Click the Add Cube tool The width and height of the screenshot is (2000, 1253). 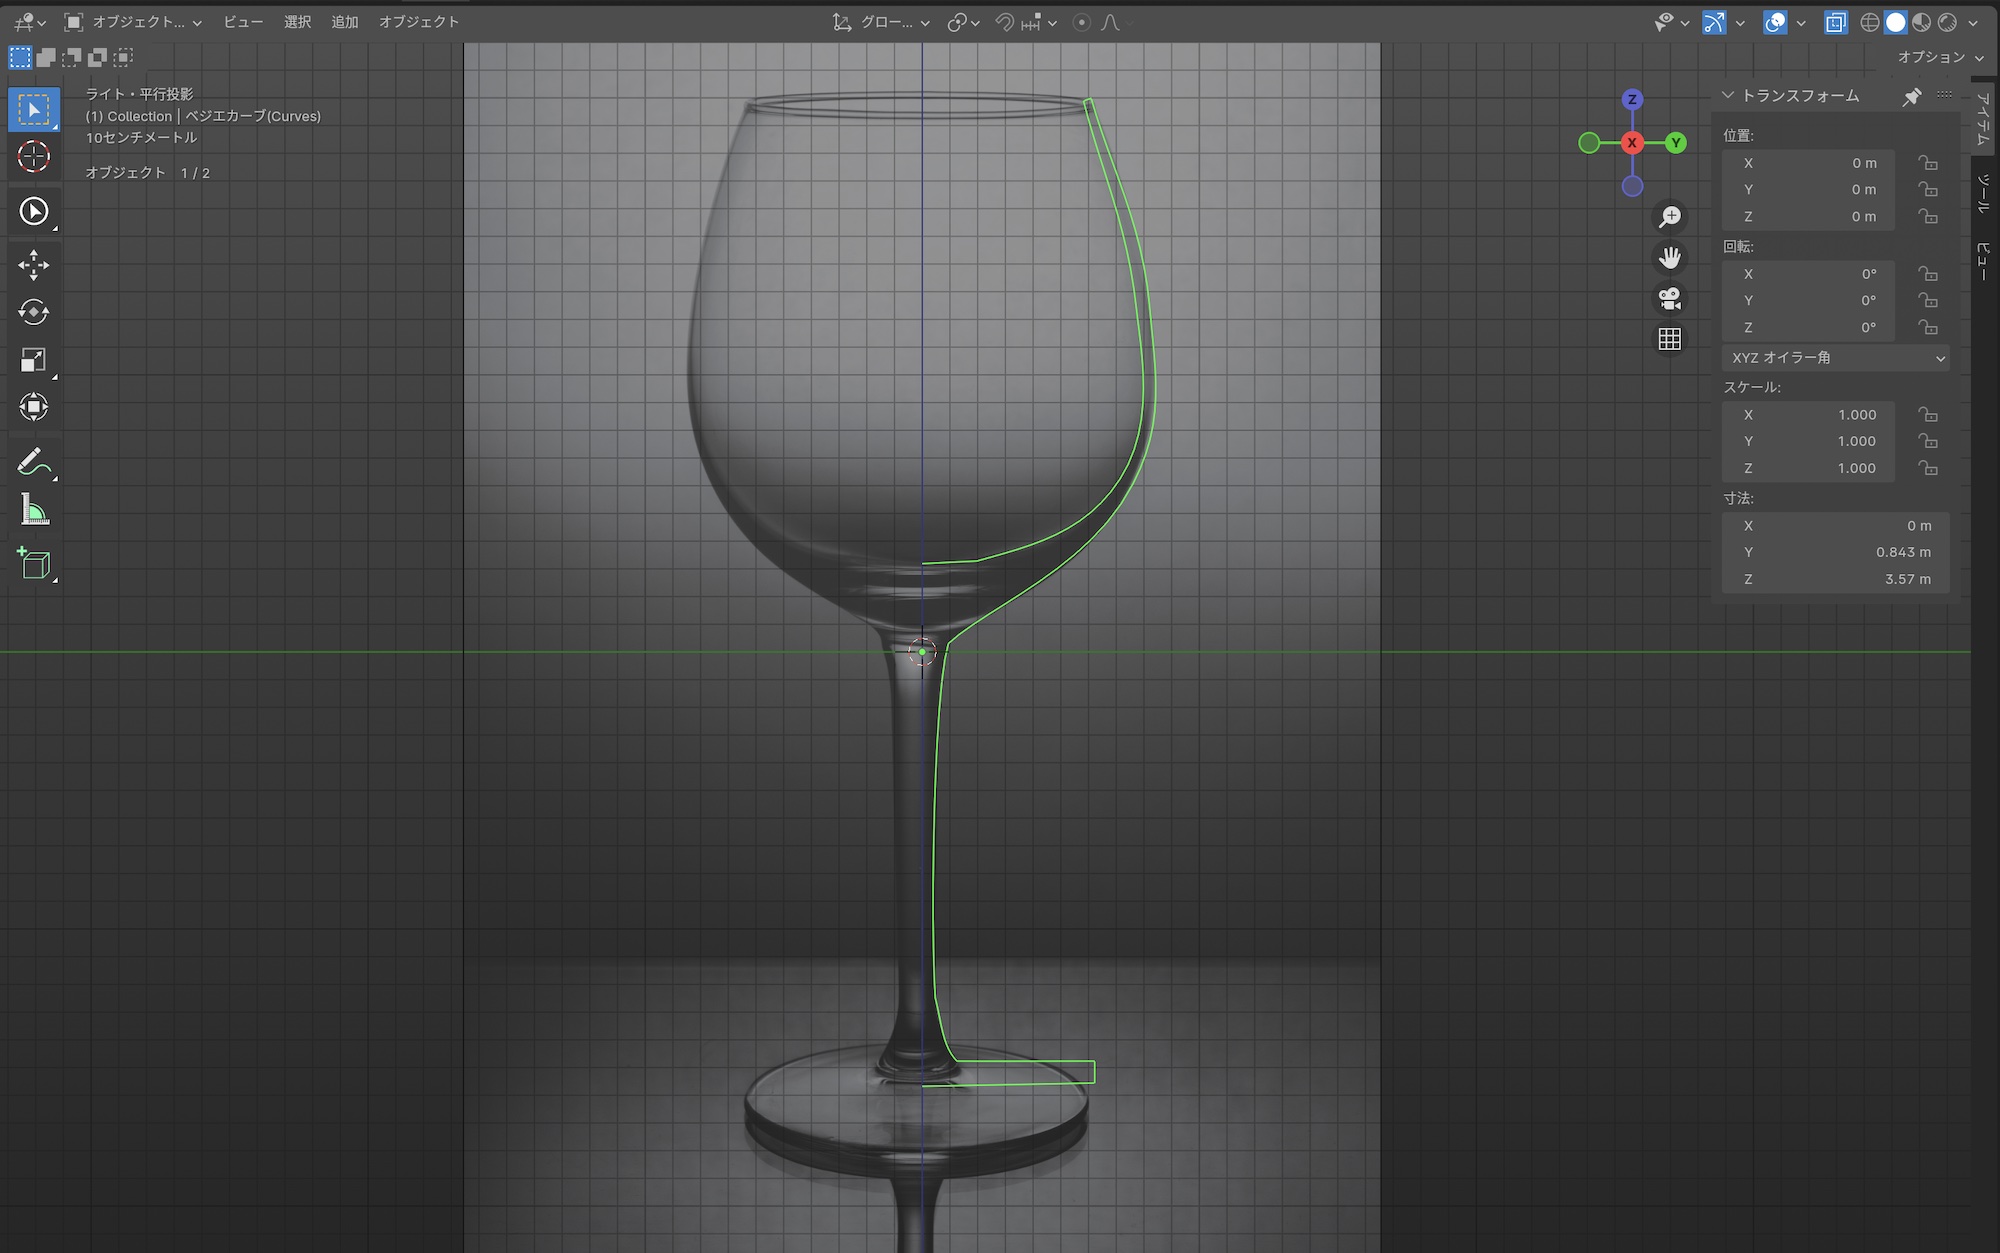click(x=34, y=565)
